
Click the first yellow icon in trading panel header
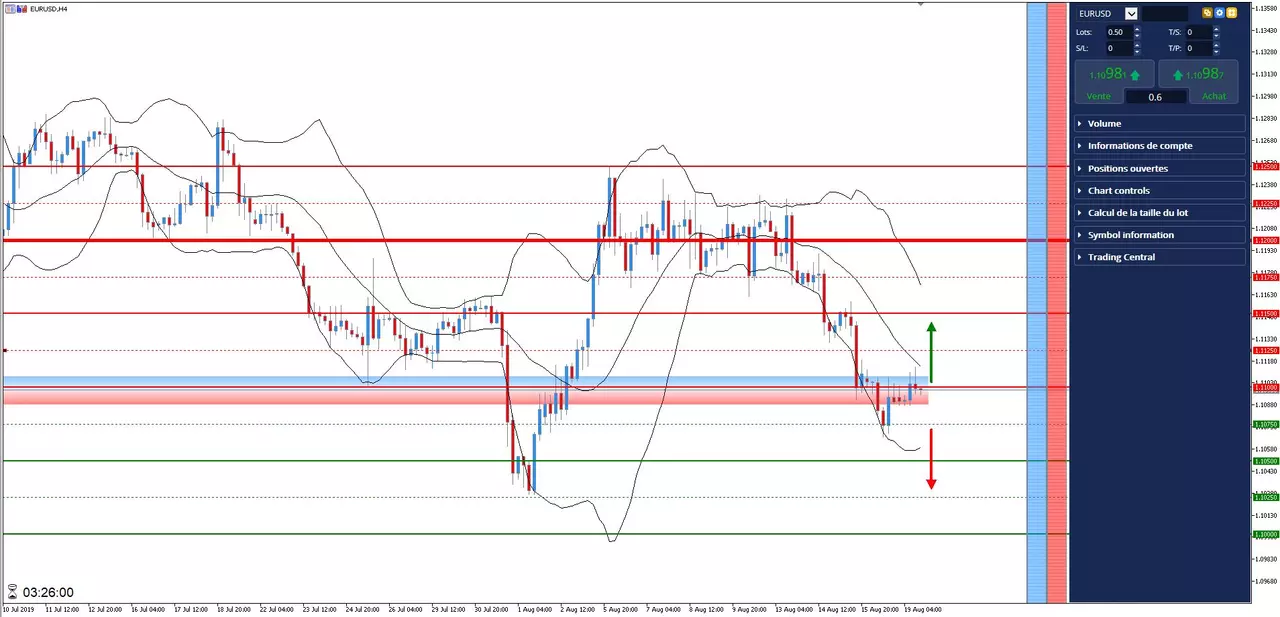coord(1207,13)
